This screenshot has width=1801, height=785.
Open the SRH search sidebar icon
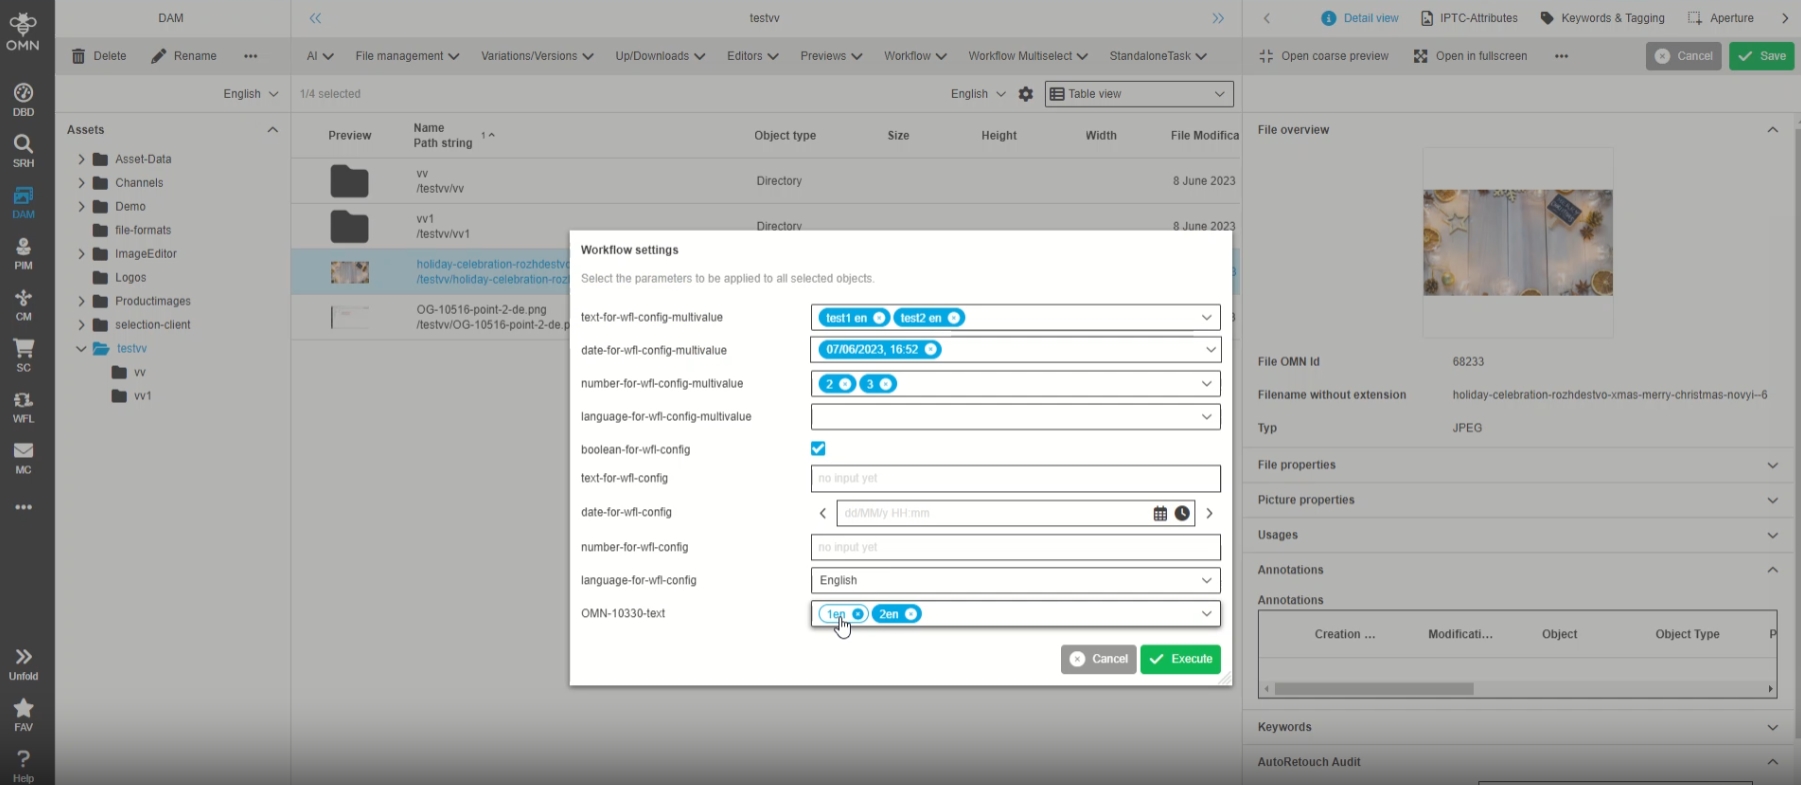[23, 150]
